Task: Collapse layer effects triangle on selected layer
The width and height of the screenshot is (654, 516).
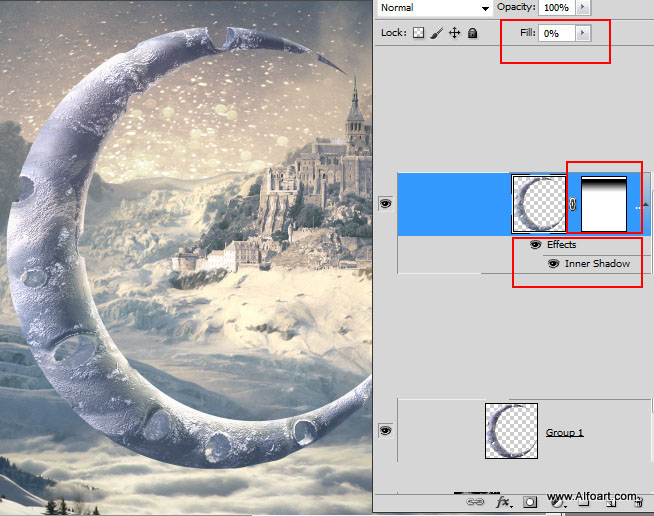Action: pos(646,204)
